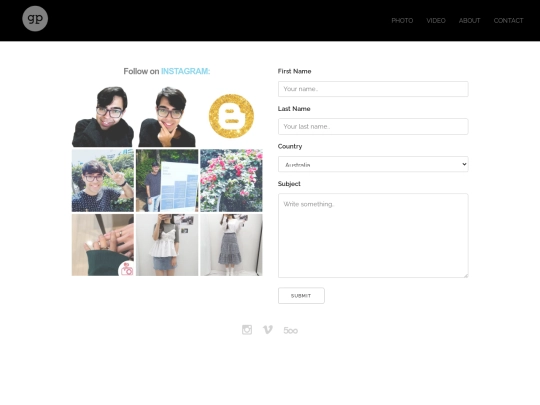The image size is (540, 405).
Task: Click the SUBMIT button
Action: (301, 295)
